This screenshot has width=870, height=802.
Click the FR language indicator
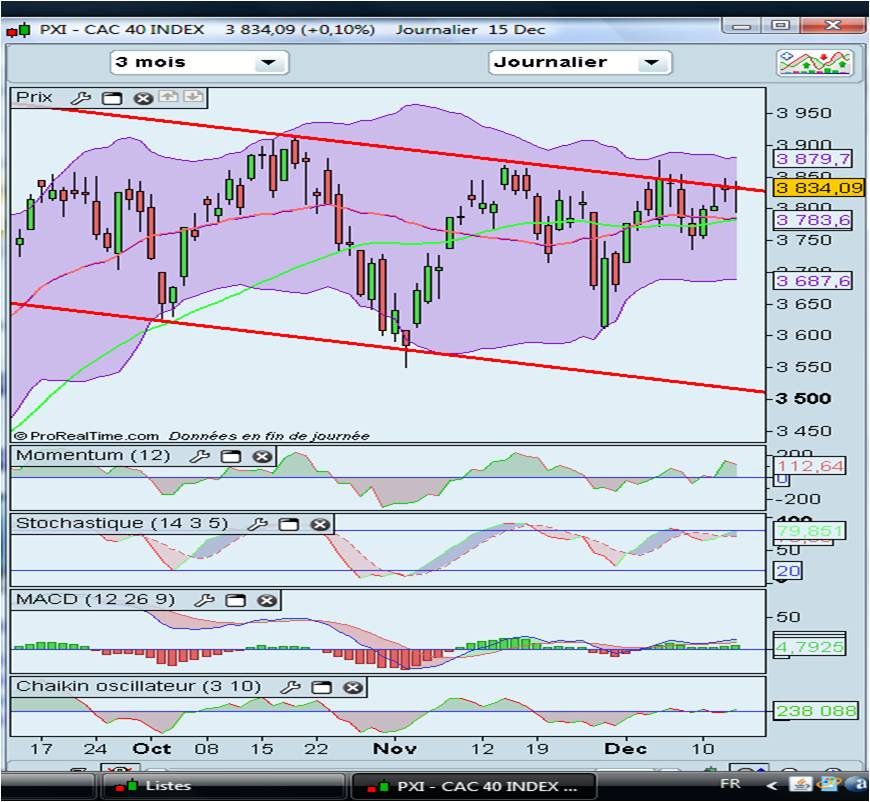tap(730, 784)
